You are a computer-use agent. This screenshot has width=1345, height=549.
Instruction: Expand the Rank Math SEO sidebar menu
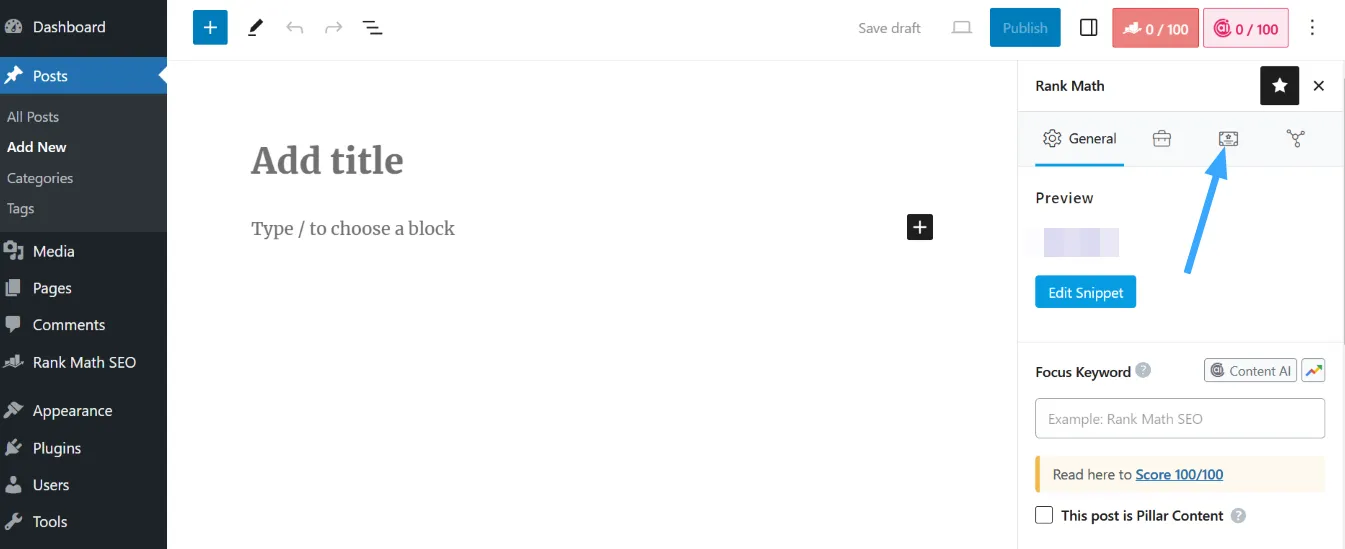(x=83, y=362)
